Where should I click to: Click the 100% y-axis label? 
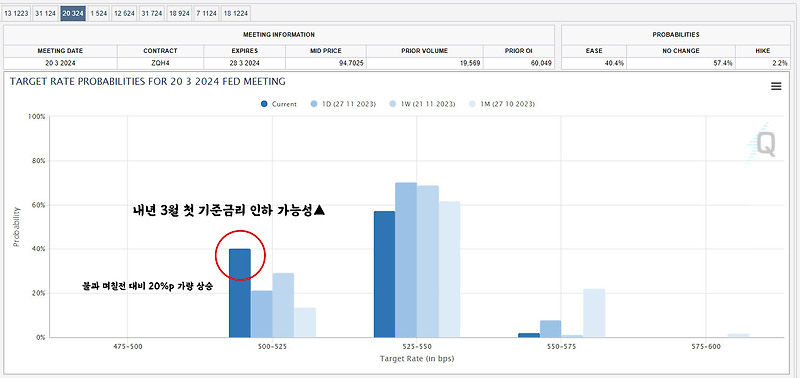click(x=37, y=116)
